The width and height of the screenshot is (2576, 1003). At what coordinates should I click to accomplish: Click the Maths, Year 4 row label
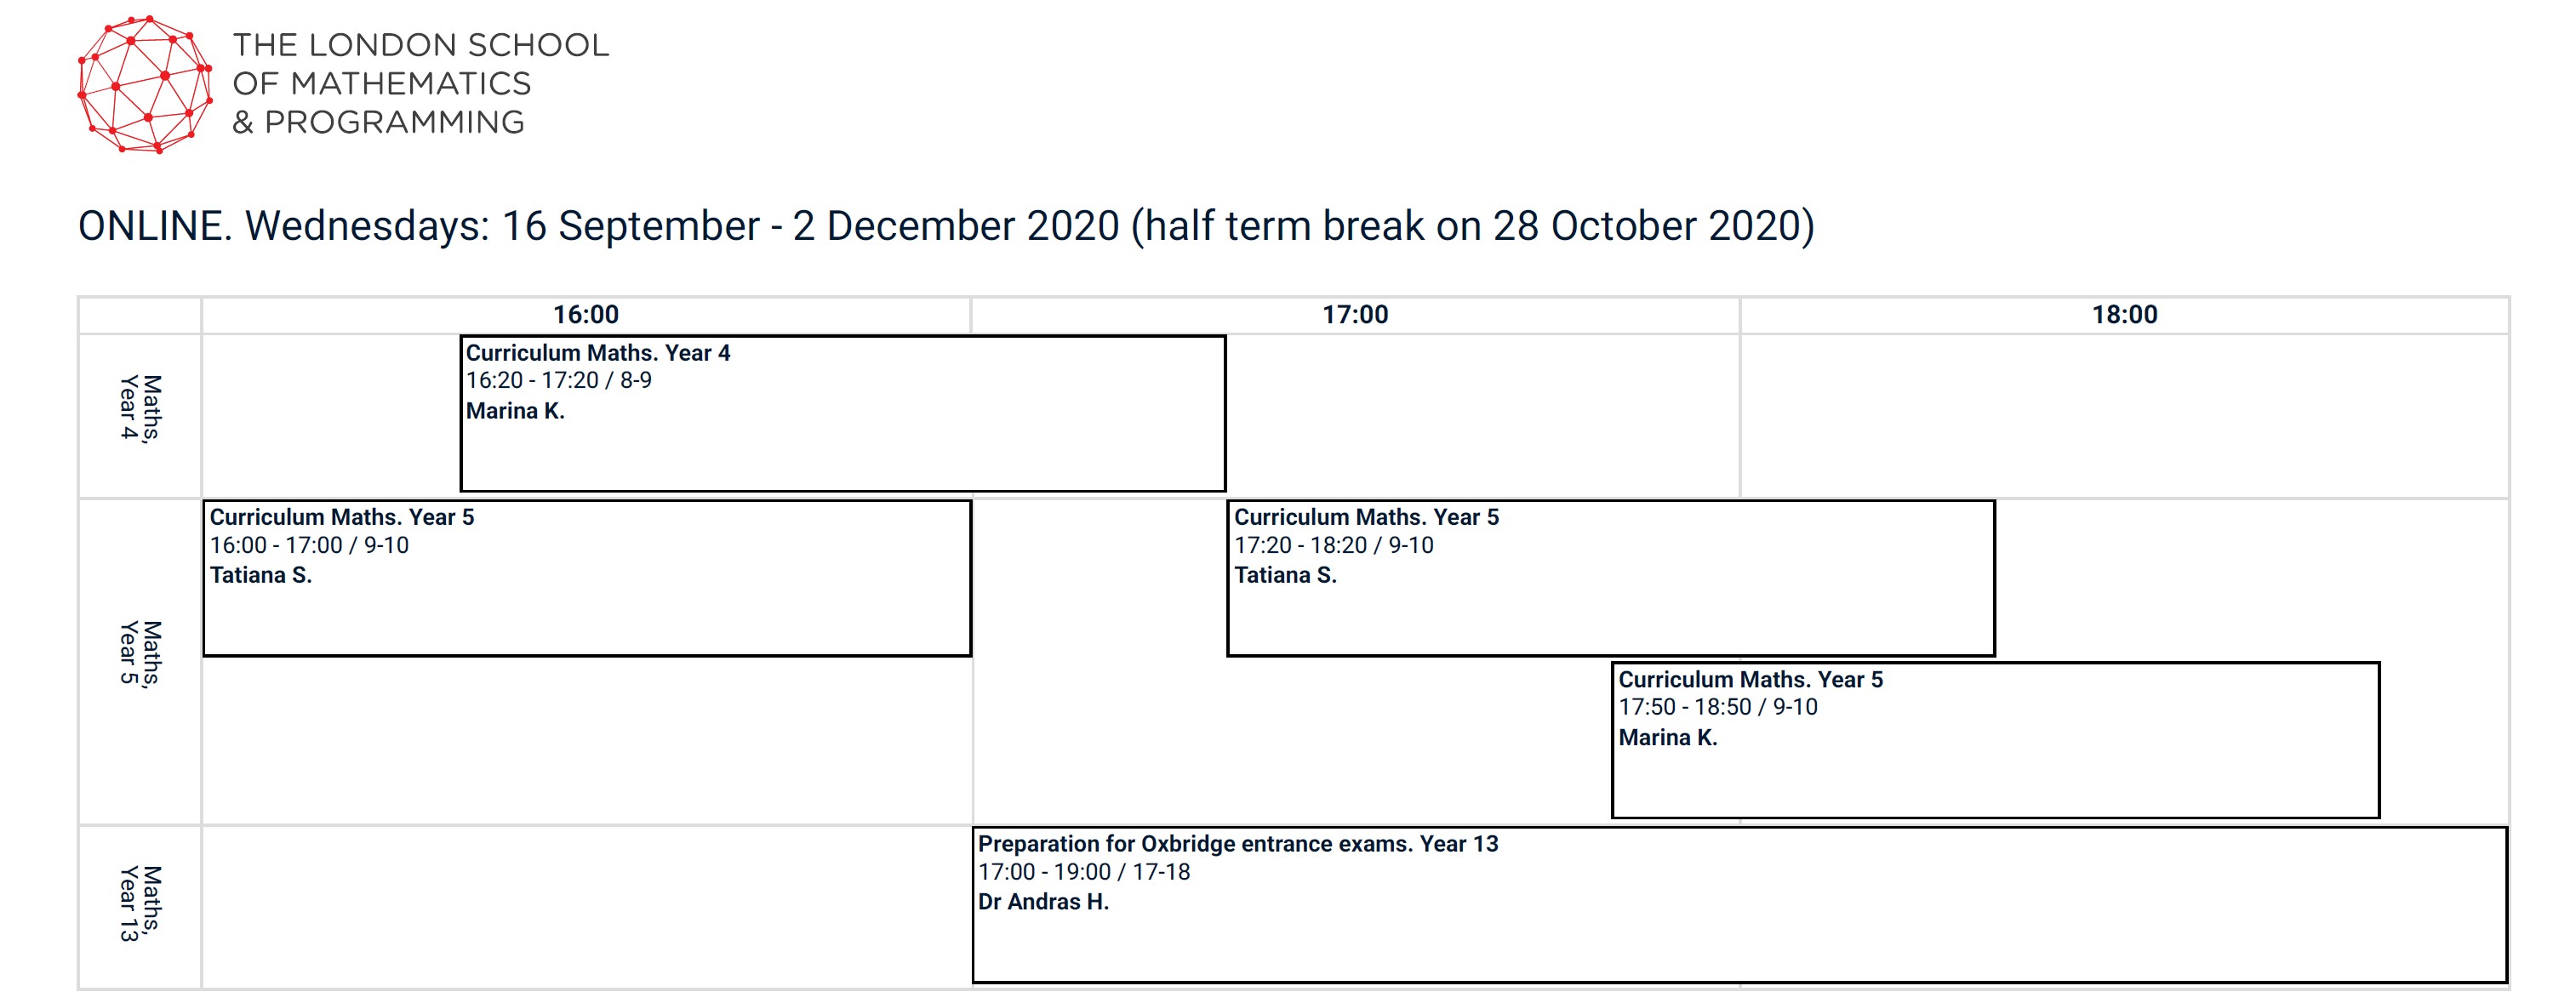click(x=140, y=408)
